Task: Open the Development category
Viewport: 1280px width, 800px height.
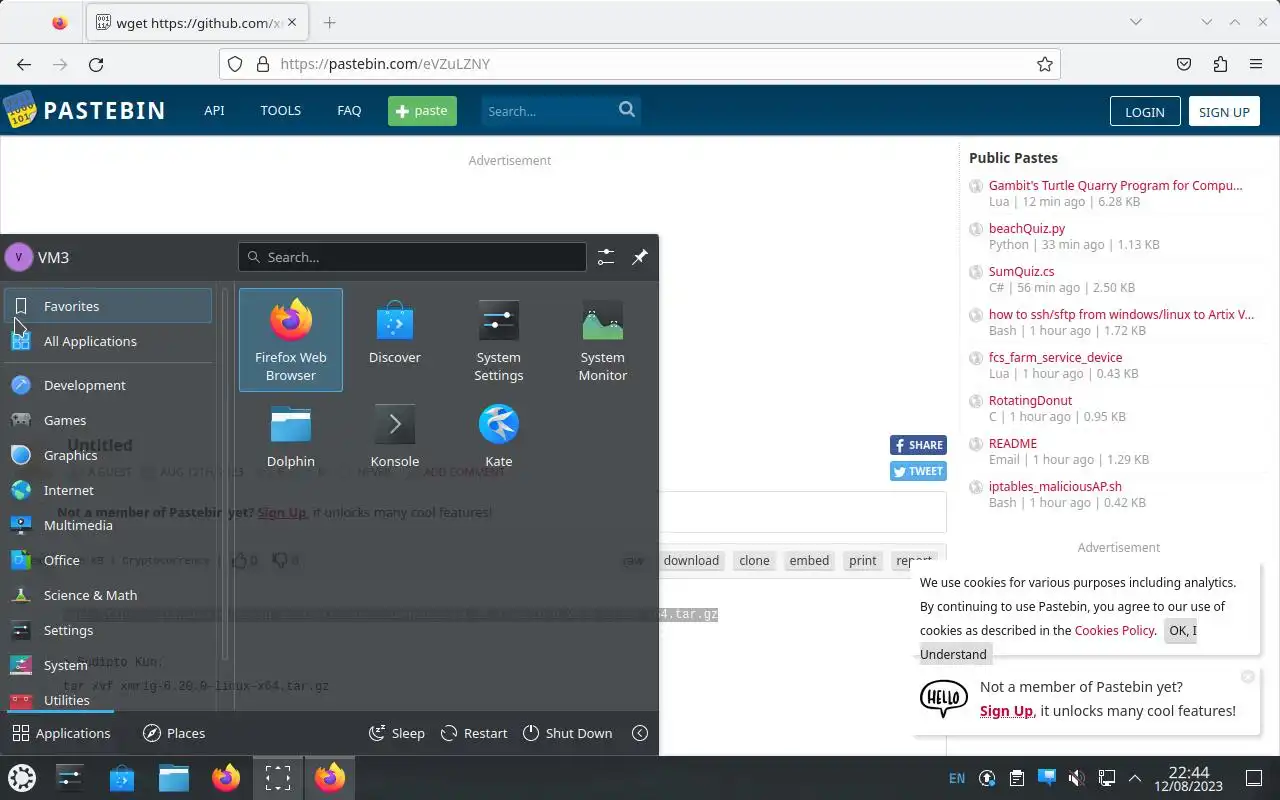Action: (x=108, y=385)
